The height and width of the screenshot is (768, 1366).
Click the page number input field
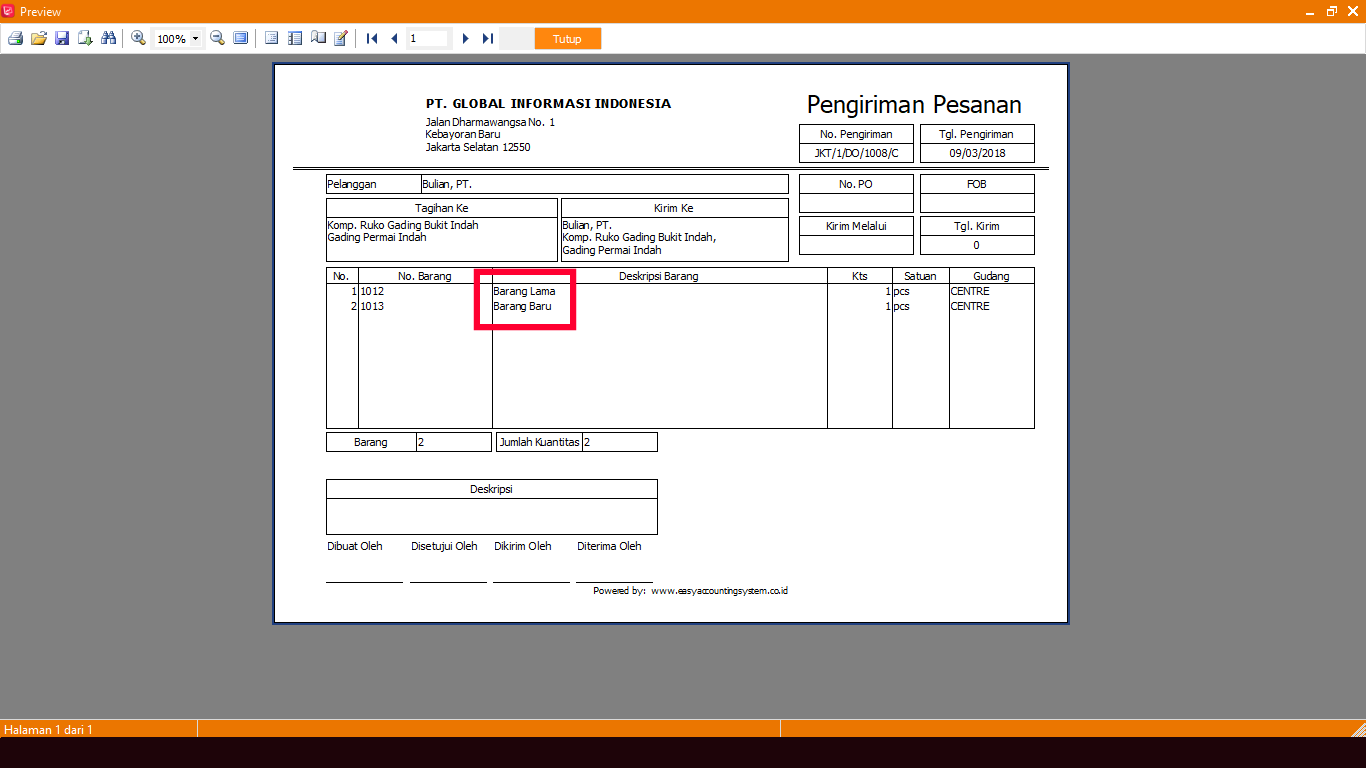[429, 39]
